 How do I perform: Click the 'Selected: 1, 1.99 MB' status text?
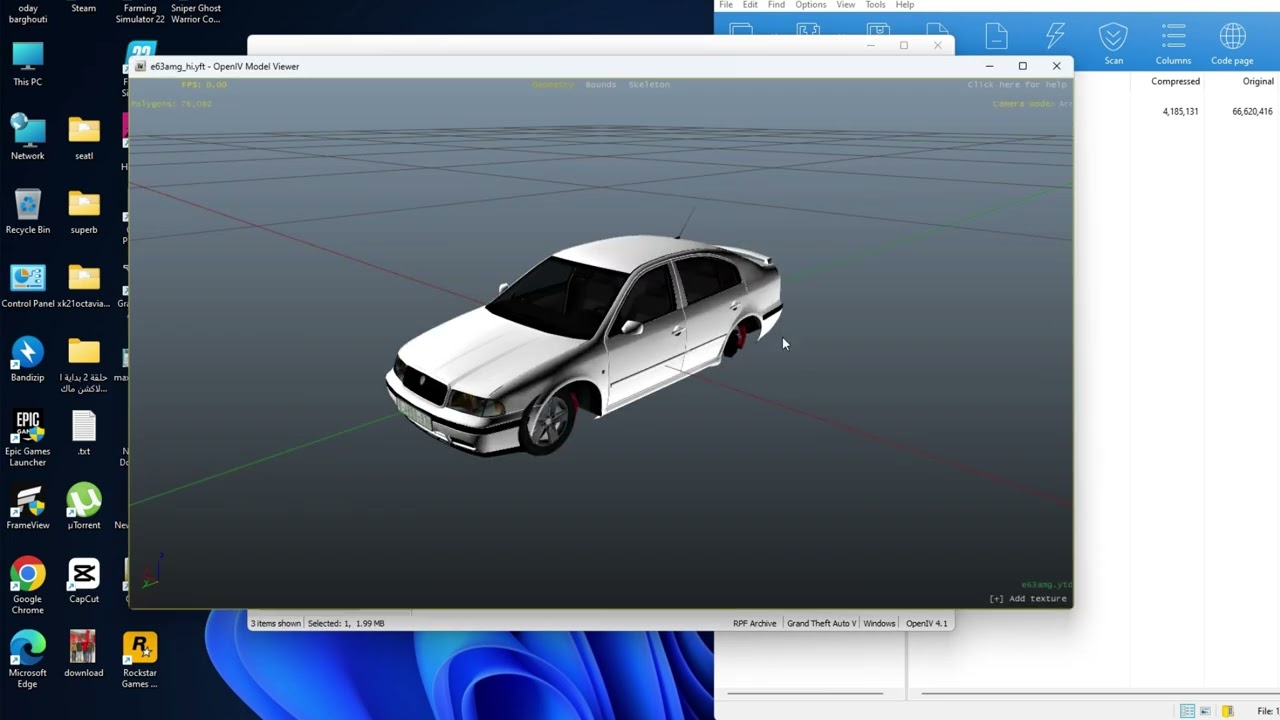point(346,624)
